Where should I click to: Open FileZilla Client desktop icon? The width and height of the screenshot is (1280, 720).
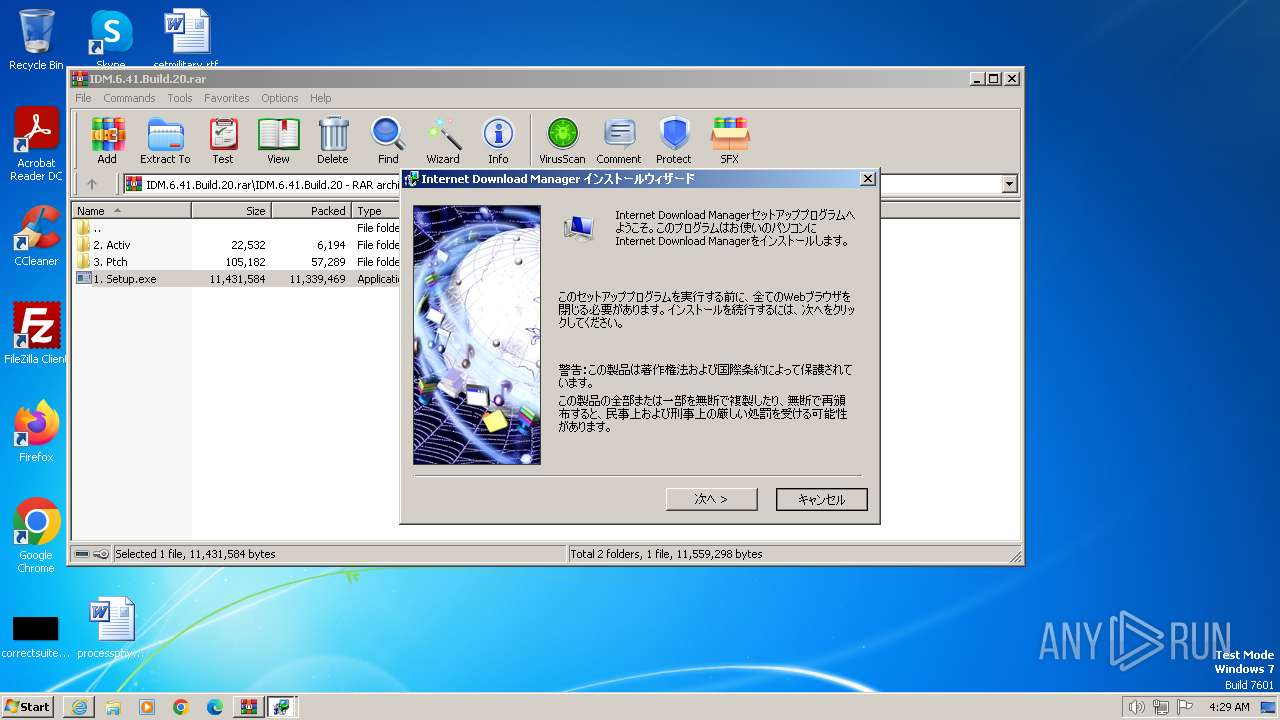click(36, 334)
